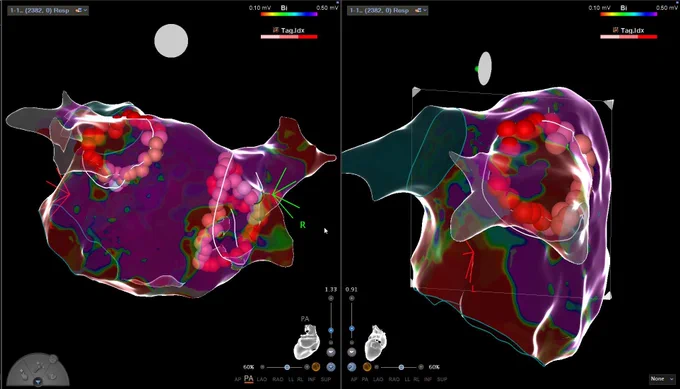Click right pane 60% transparency slider handle

tap(401, 367)
